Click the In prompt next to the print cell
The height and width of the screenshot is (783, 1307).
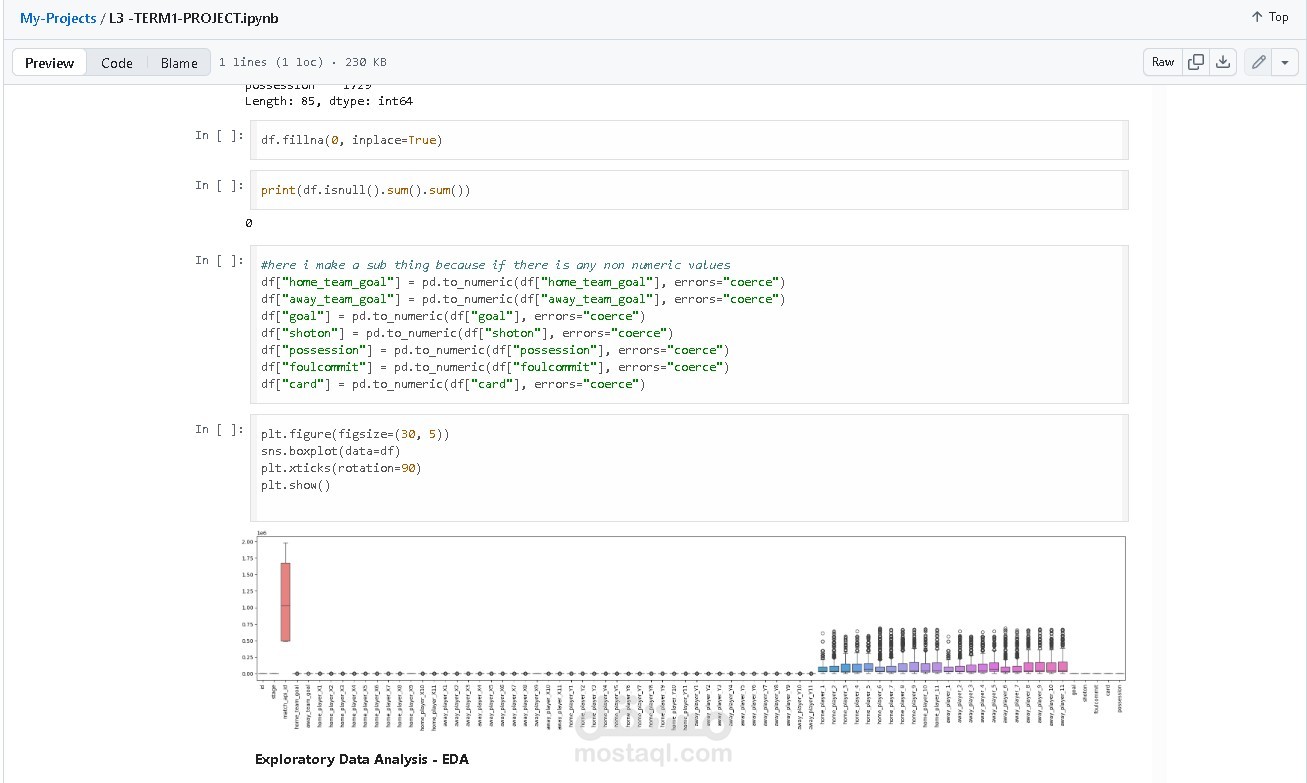(218, 185)
